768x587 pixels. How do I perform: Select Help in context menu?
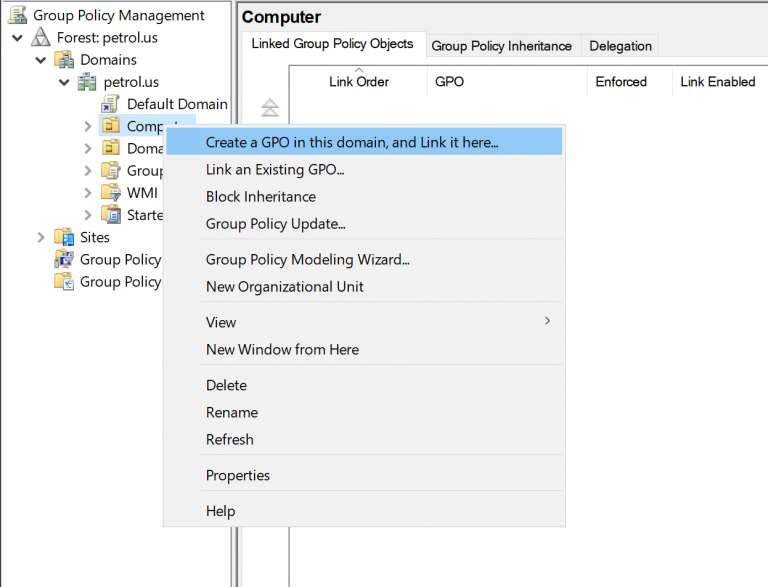pyautogui.click(x=364, y=511)
